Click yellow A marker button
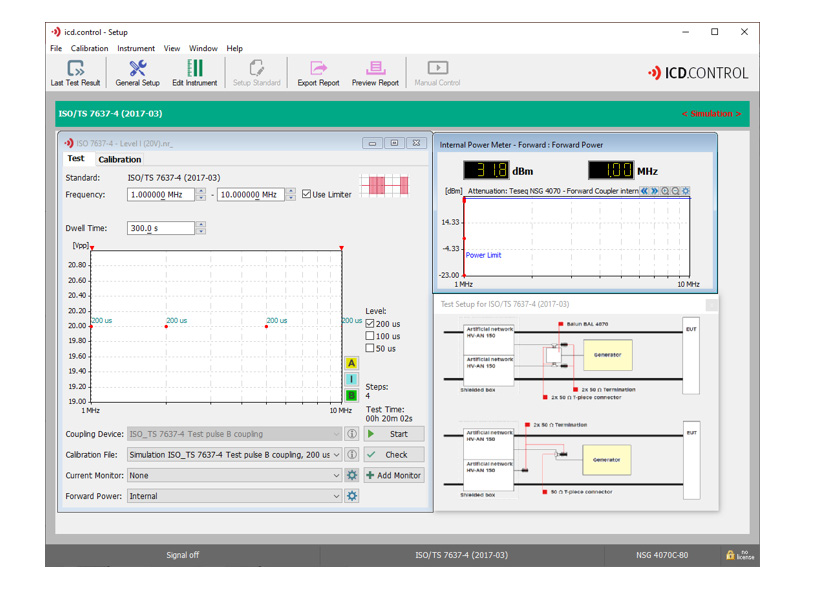The image size is (814, 597). pos(351,363)
